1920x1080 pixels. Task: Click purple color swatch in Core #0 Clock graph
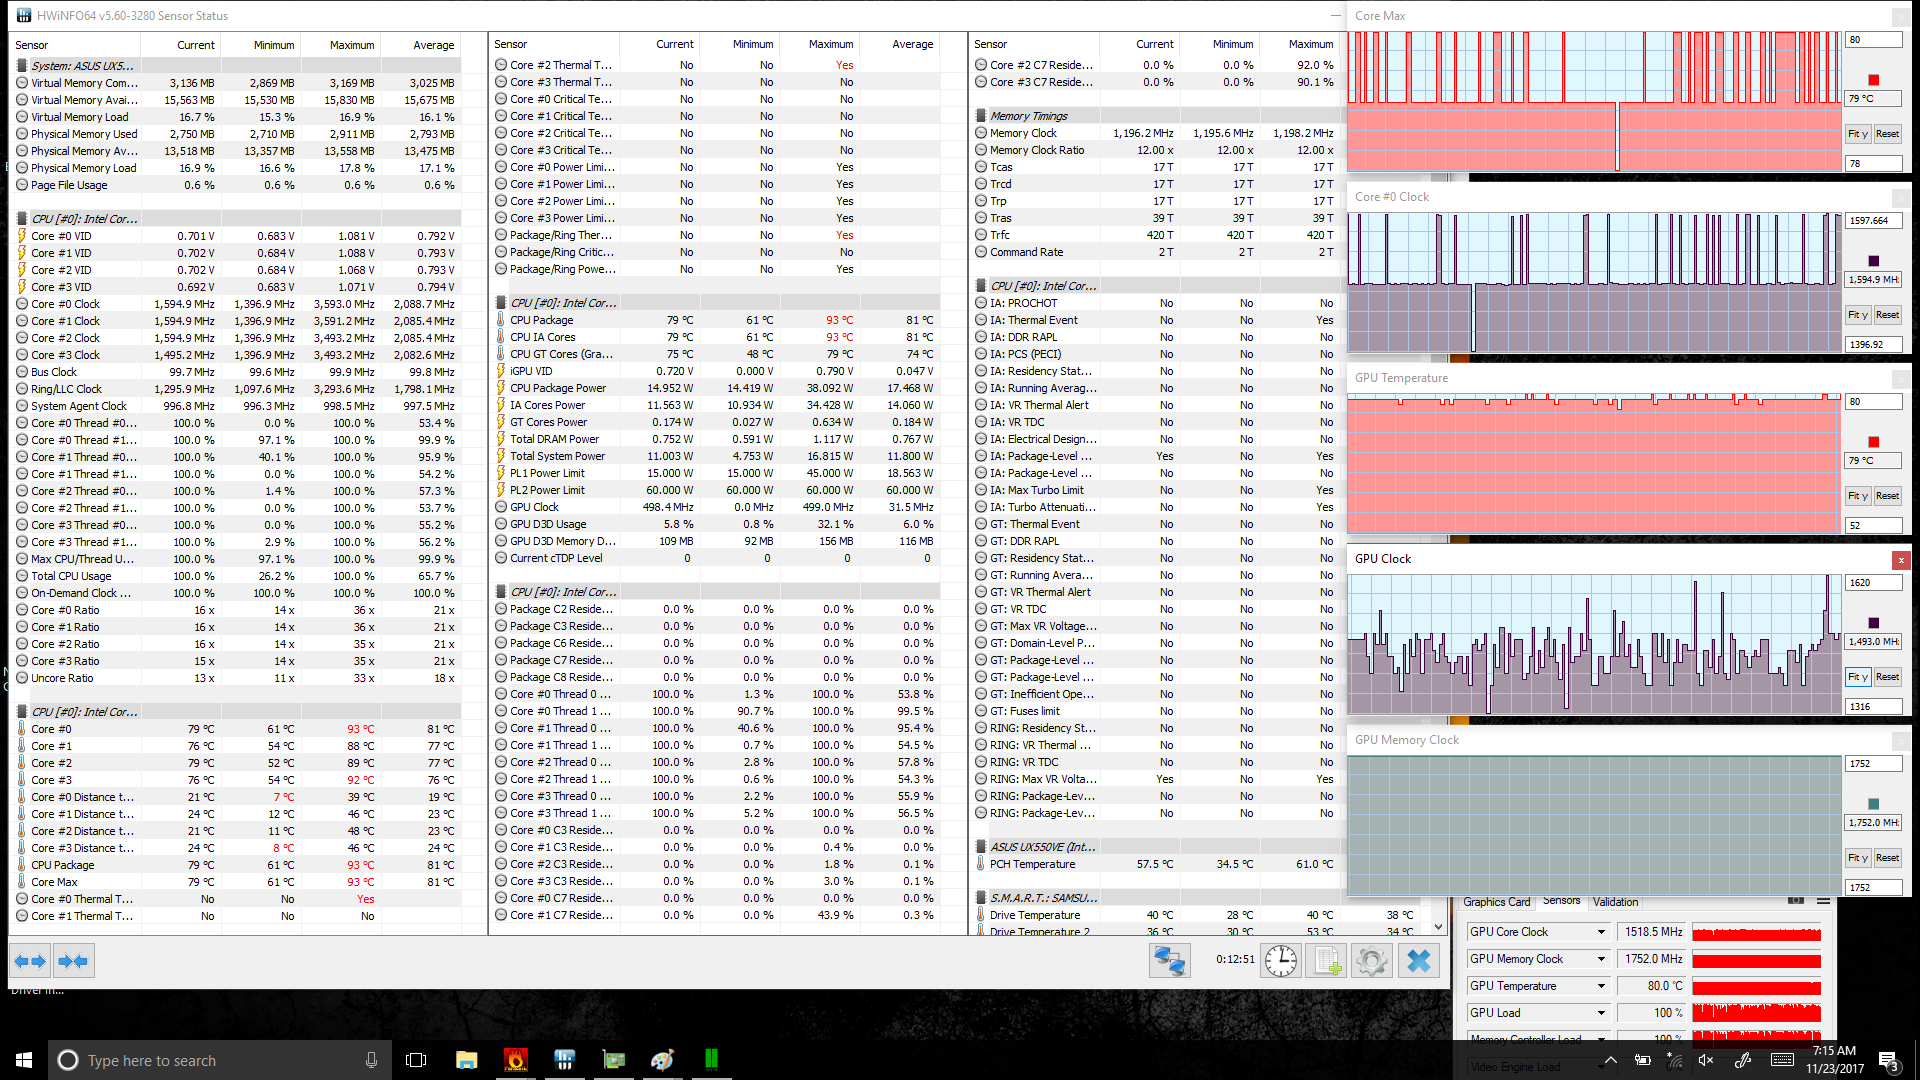coord(1873,261)
